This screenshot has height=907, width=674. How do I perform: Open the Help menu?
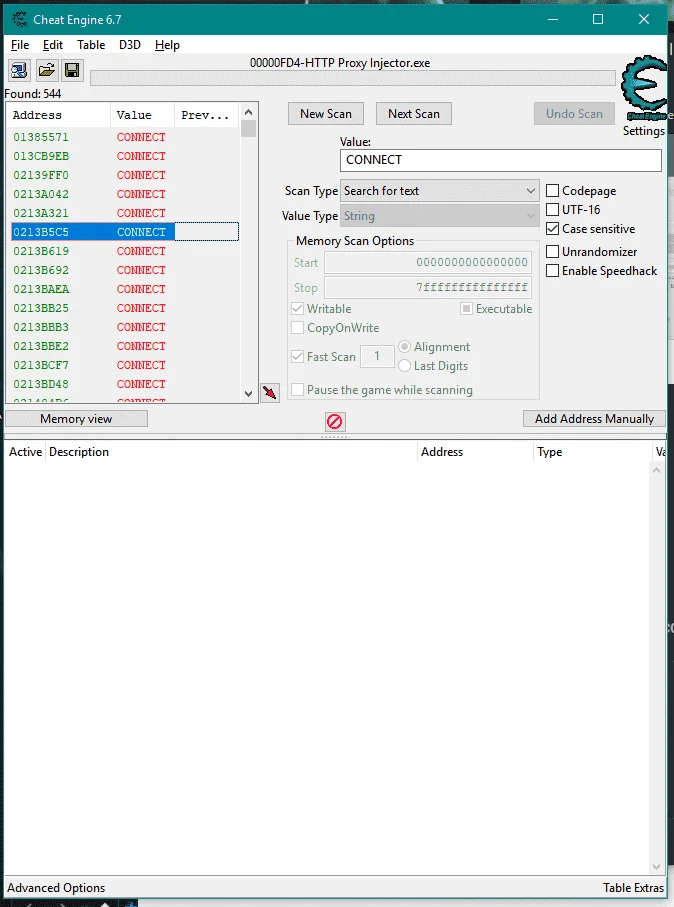167,45
